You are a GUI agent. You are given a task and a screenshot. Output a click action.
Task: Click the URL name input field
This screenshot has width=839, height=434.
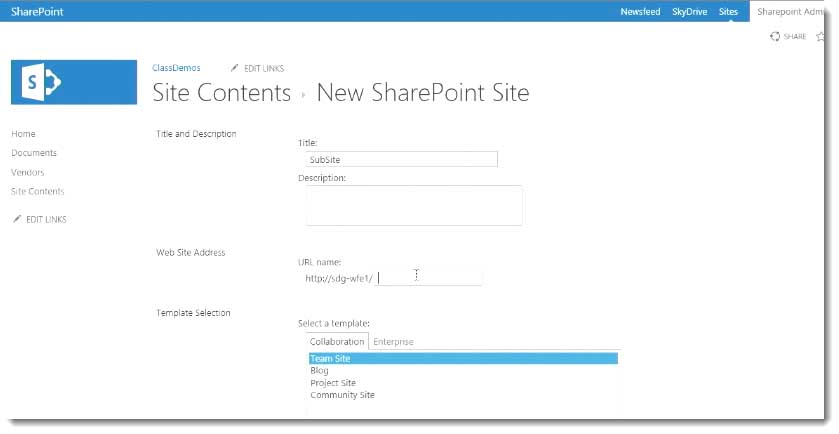[x=428, y=278]
